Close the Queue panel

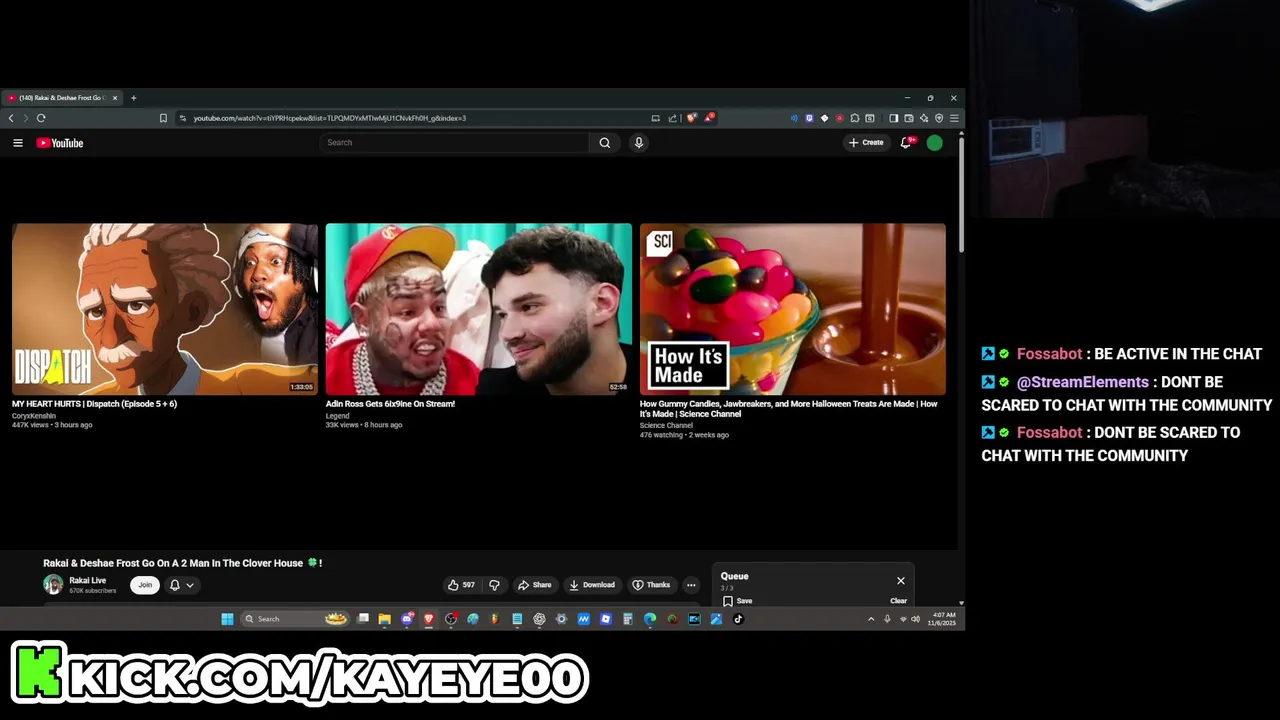pos(901,581)
